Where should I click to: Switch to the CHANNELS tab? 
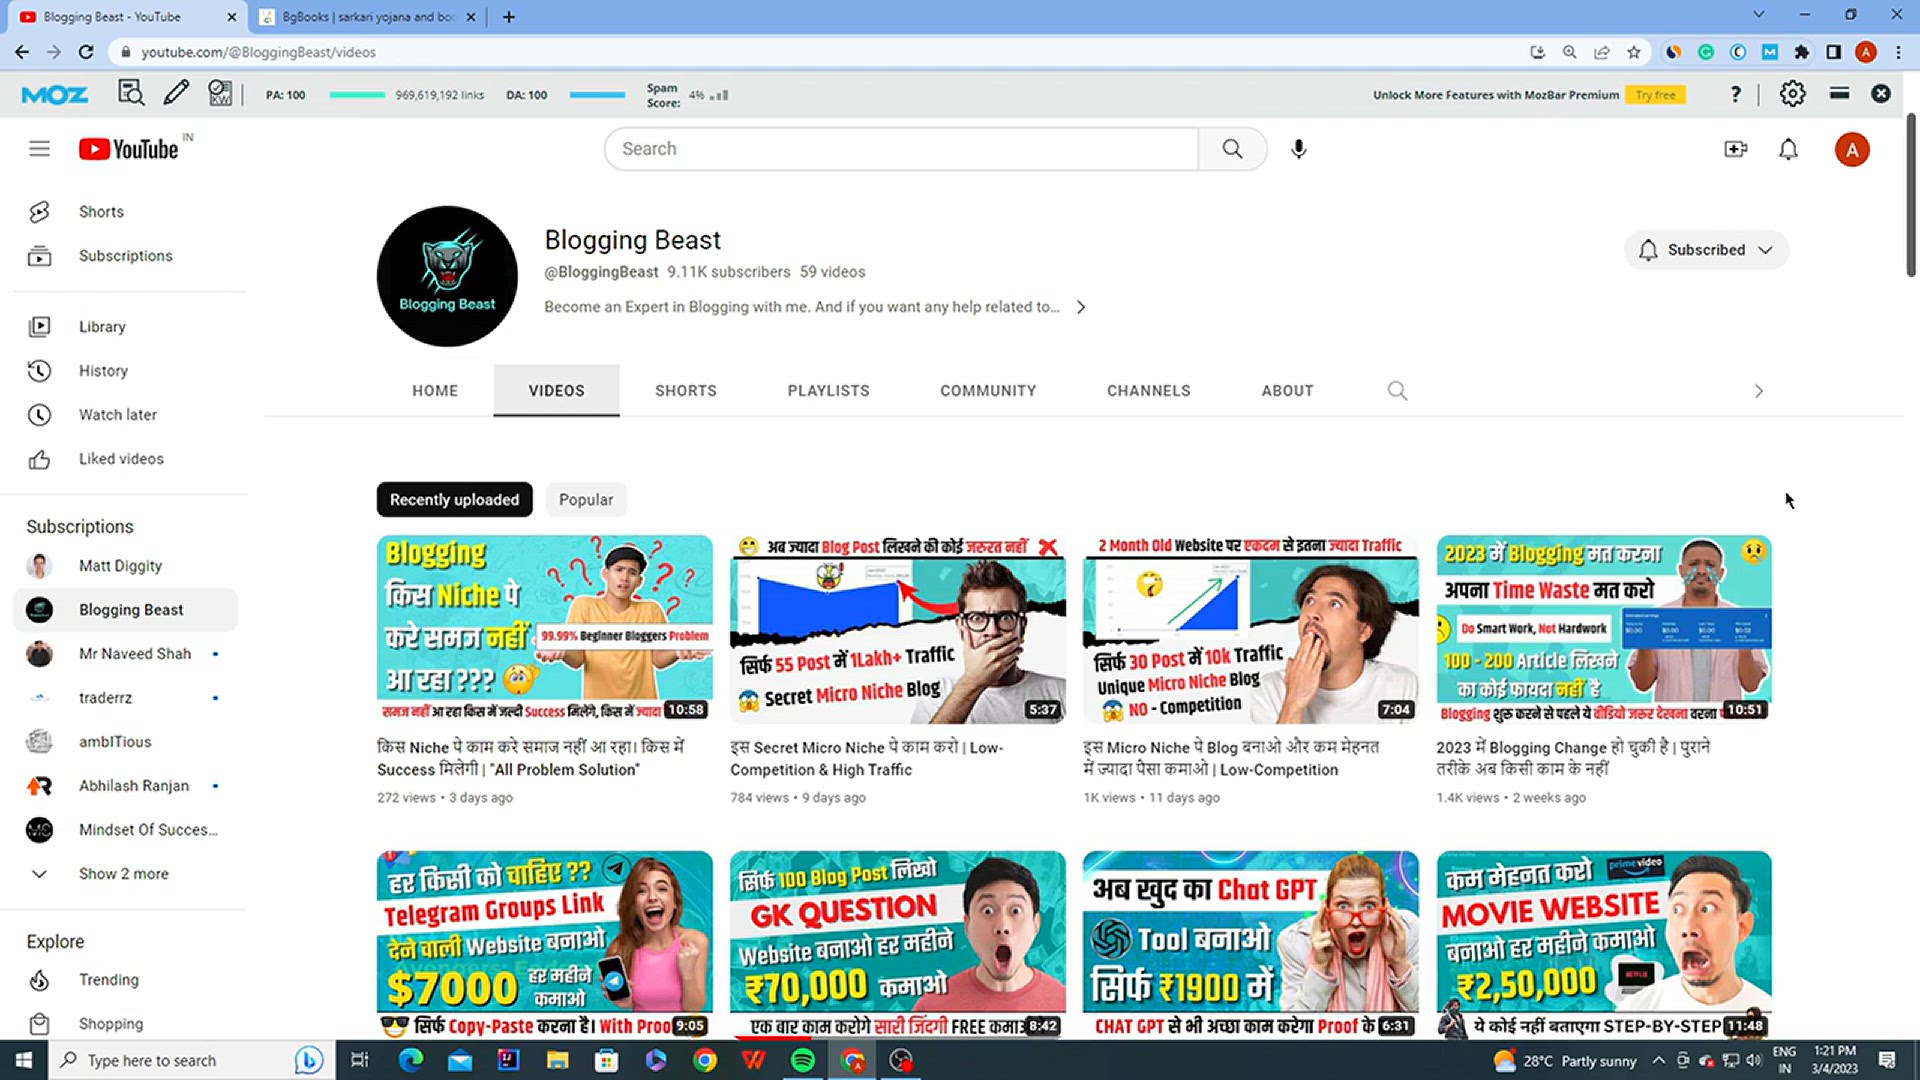click(1148, 391)
